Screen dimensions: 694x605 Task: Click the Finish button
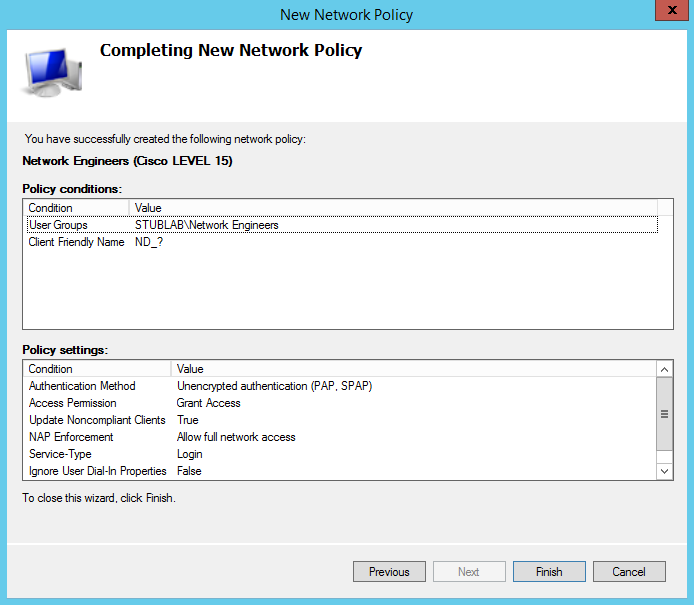coord(549,571)
